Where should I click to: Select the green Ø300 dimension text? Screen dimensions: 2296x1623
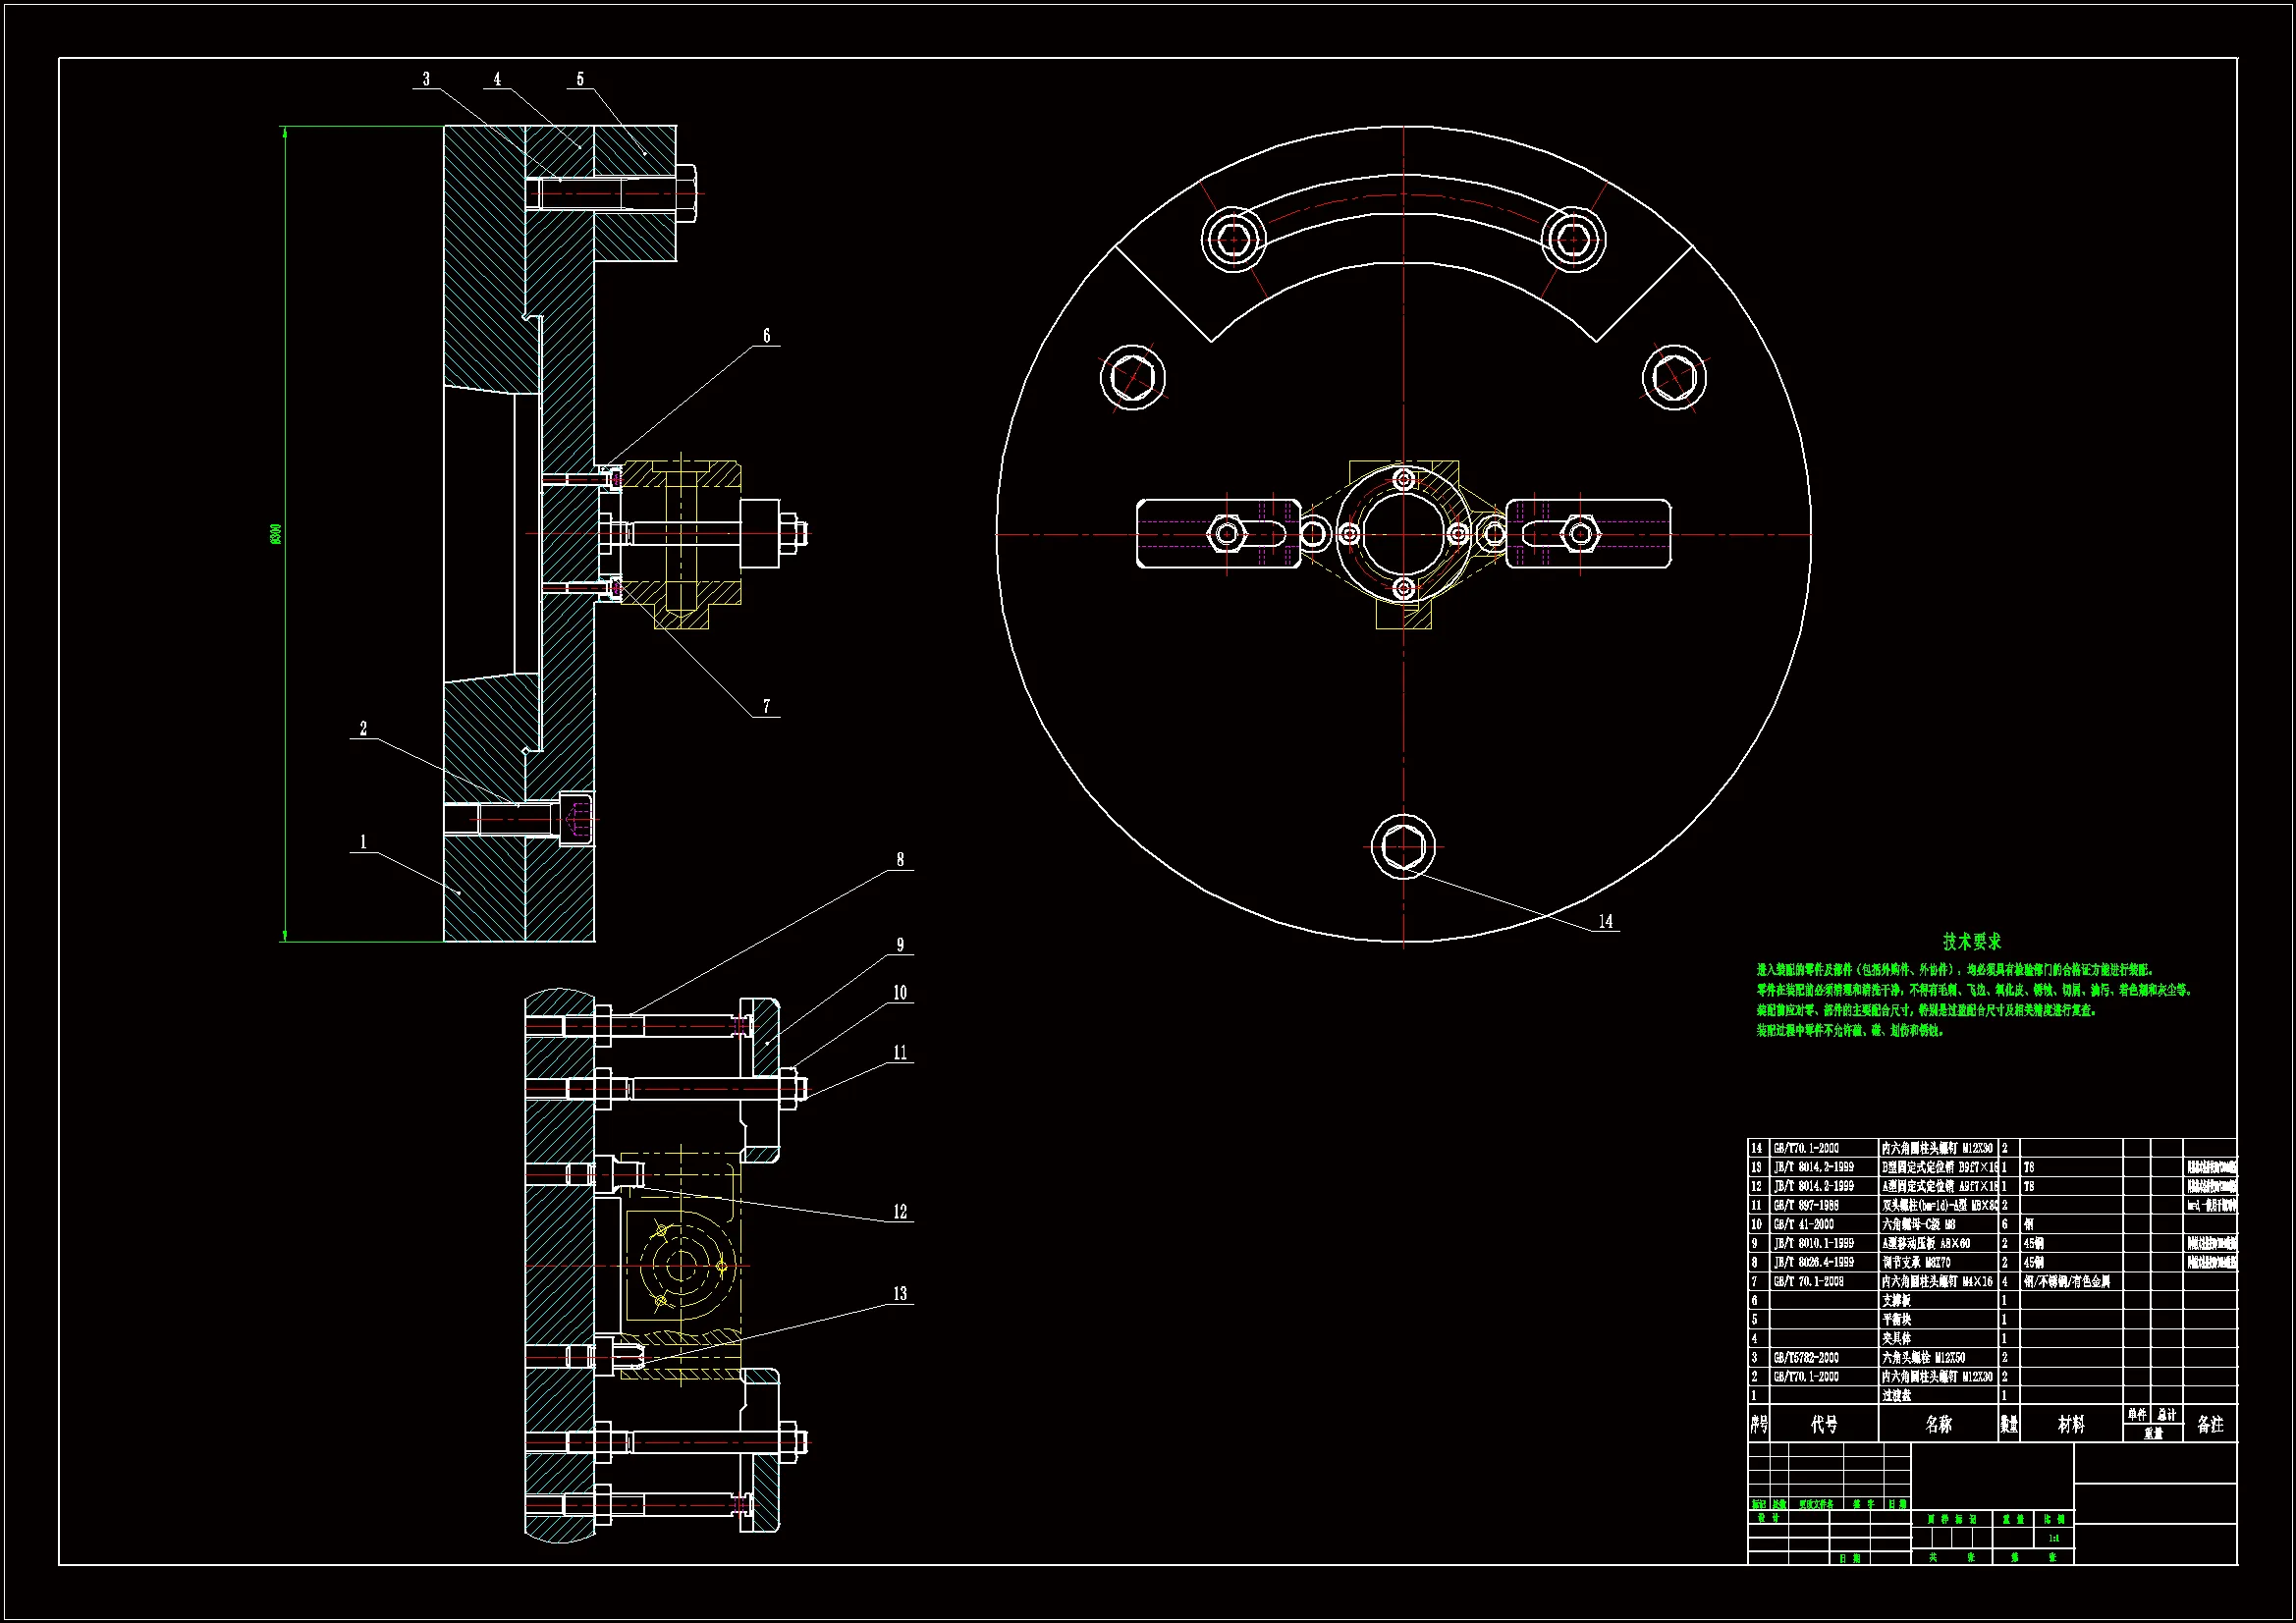[276, 533]
